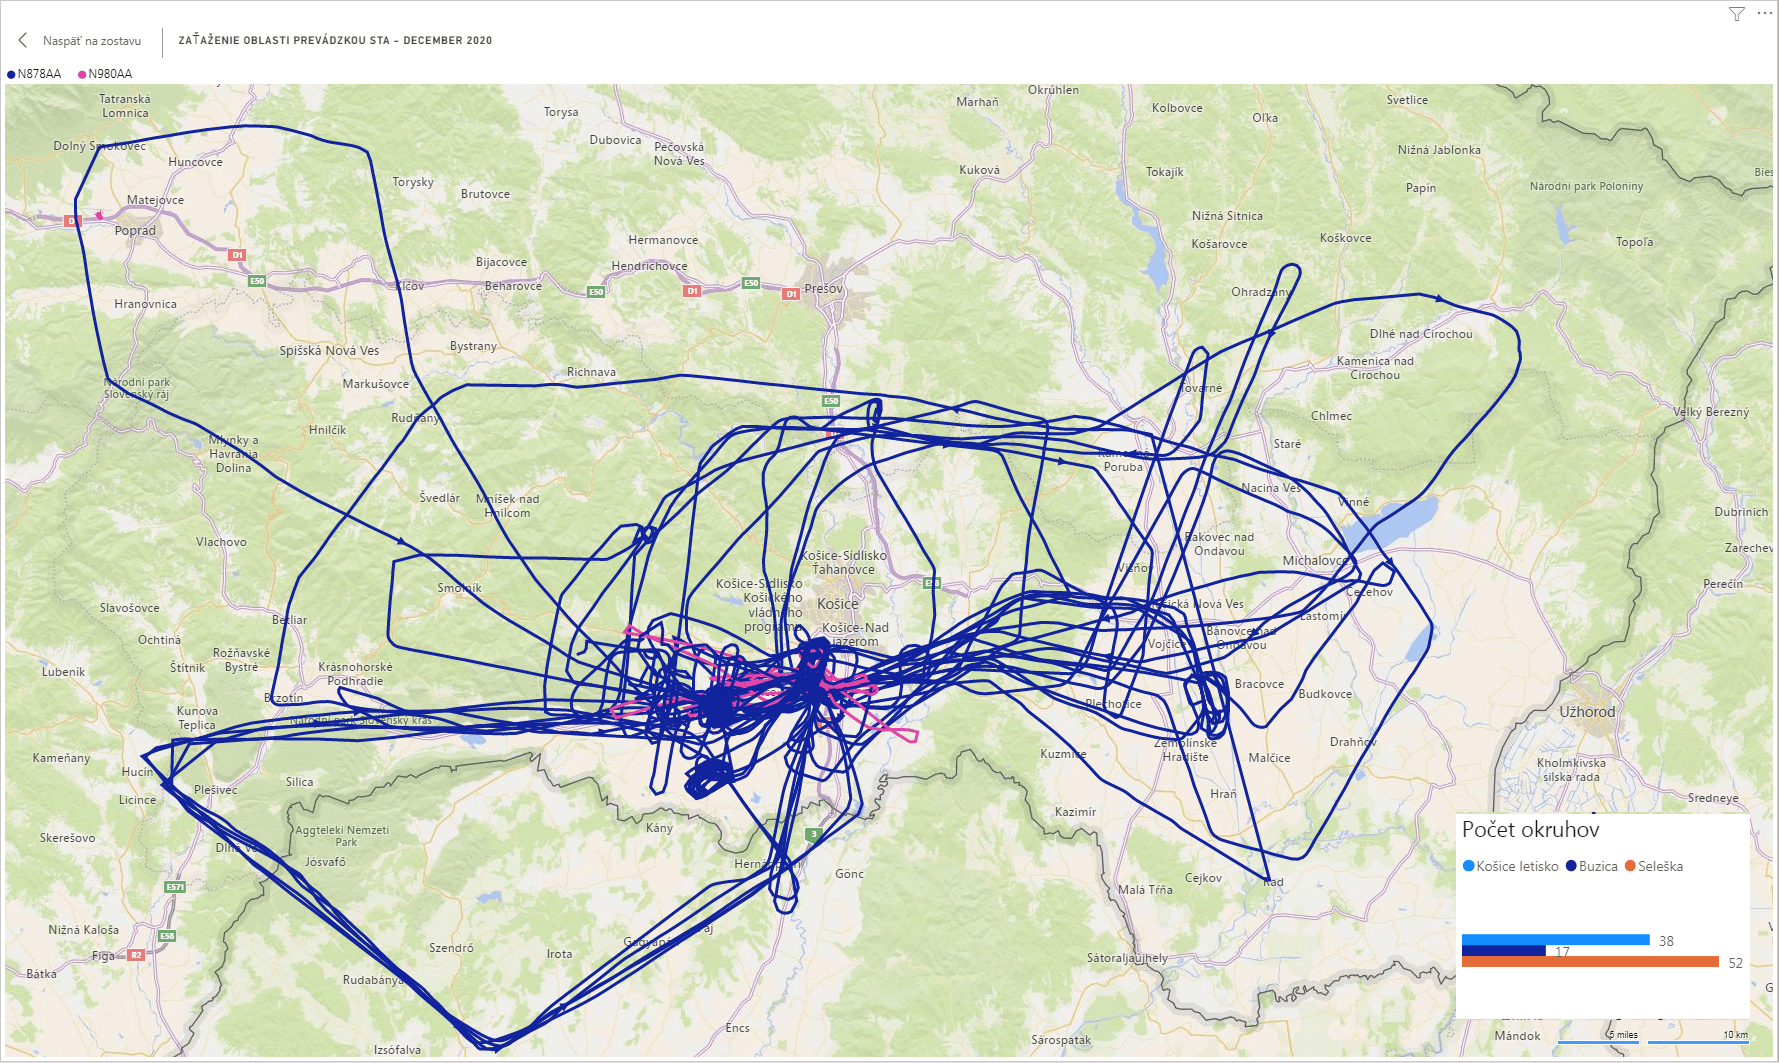Click the Užhorod city label on map
This screenshot has height=1063, width=1779.
[x=1587, y=712]
